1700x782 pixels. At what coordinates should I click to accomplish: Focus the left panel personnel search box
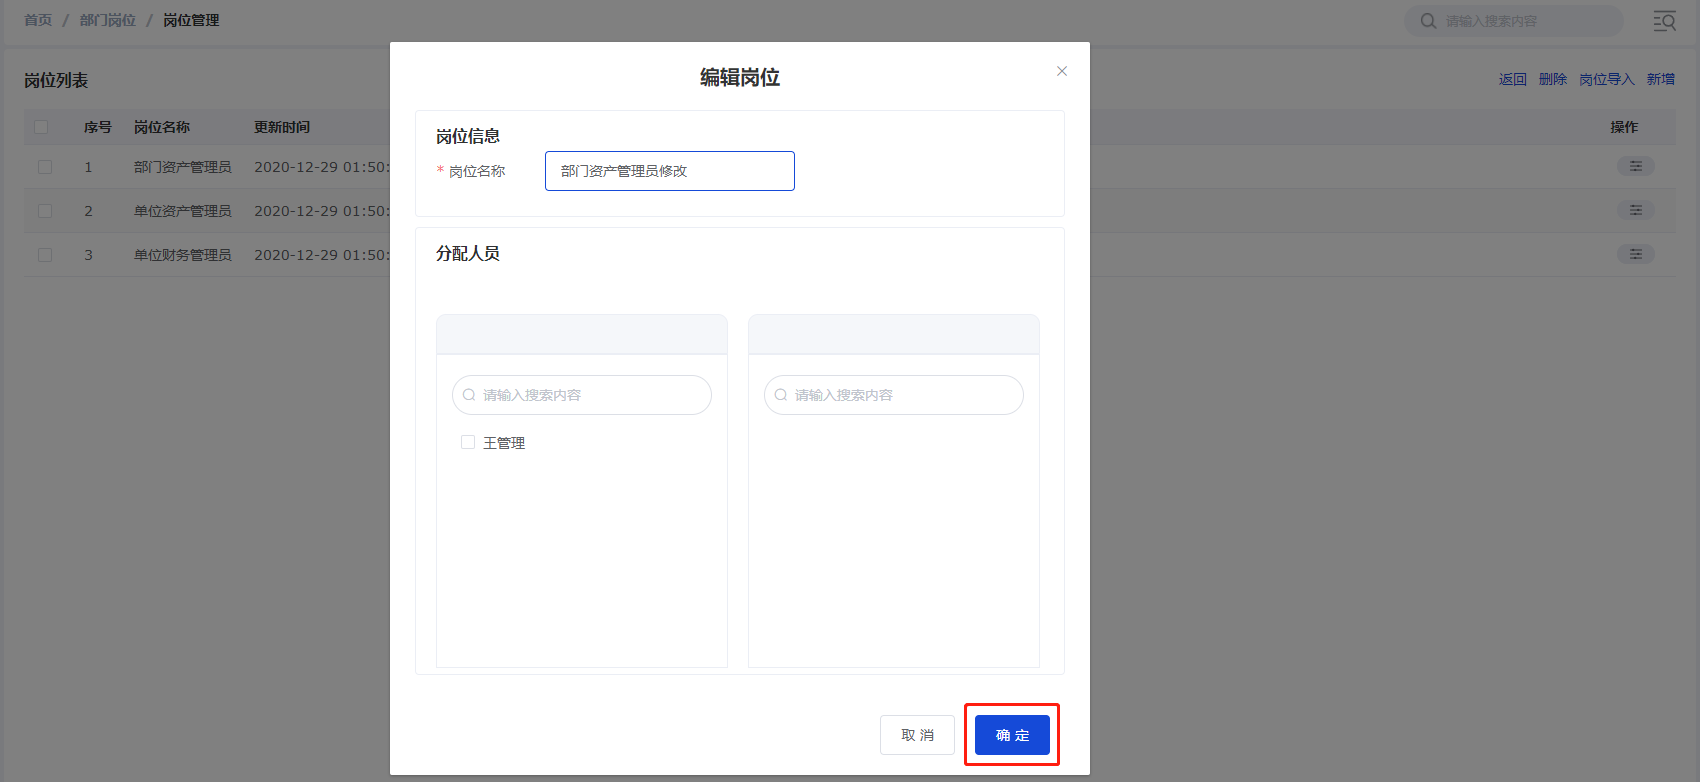click(590, 395)
